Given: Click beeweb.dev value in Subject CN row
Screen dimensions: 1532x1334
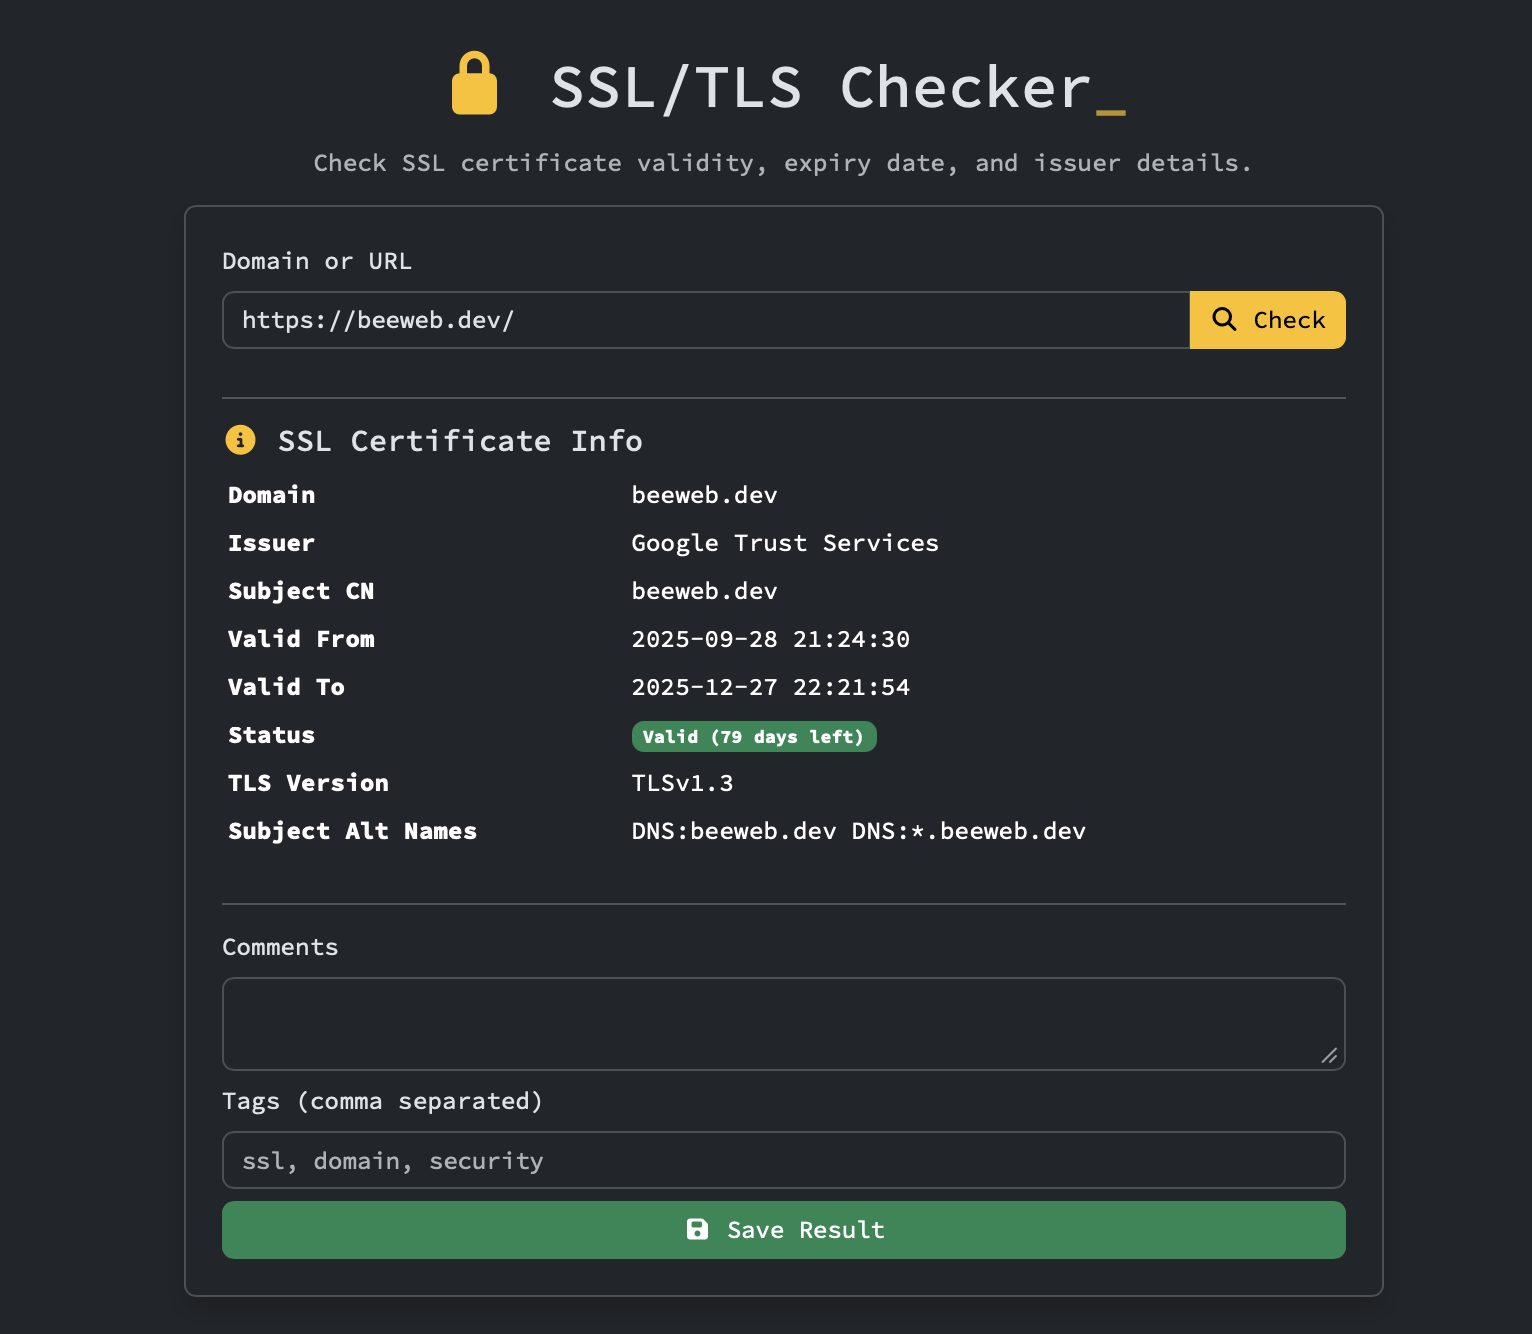Looking at the screenshot, I should click(705, 591).
